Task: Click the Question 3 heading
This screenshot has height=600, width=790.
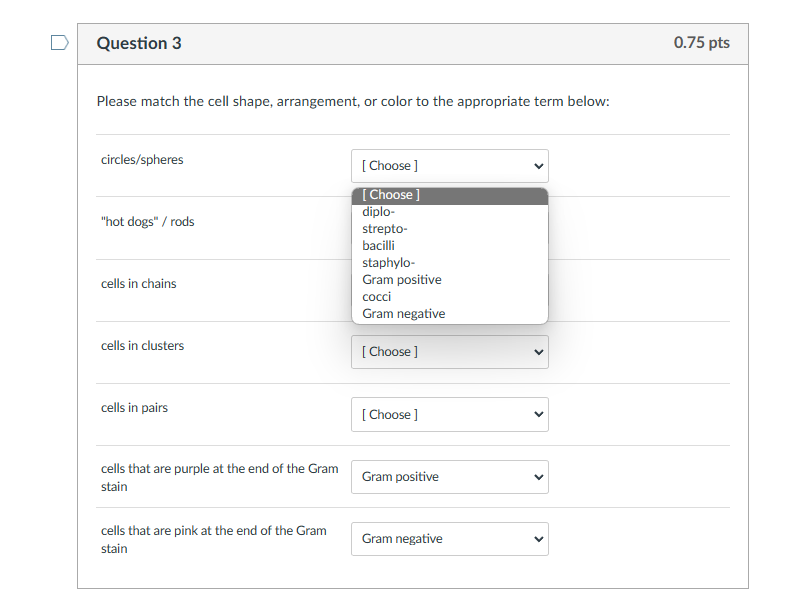Action: click(x=139, y=43)
